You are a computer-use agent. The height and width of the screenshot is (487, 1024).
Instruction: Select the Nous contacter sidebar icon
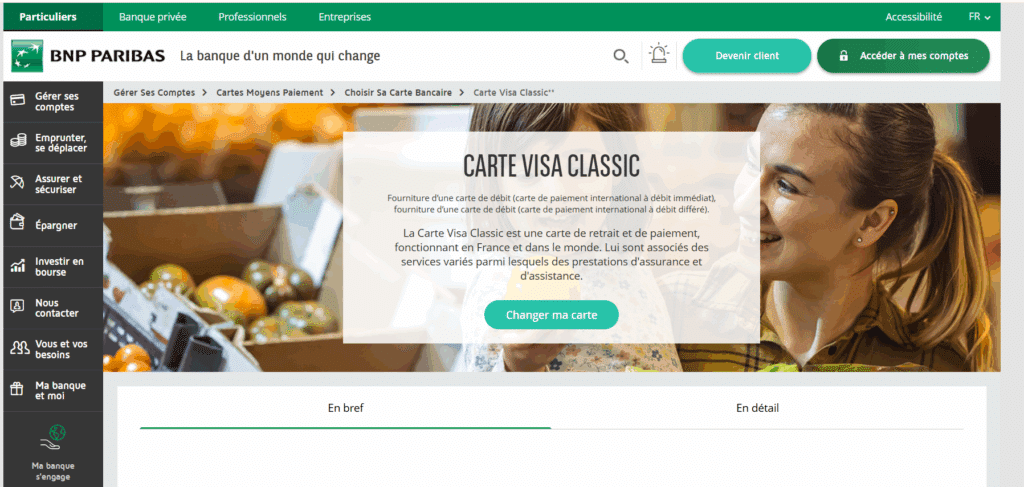point(18,307)
